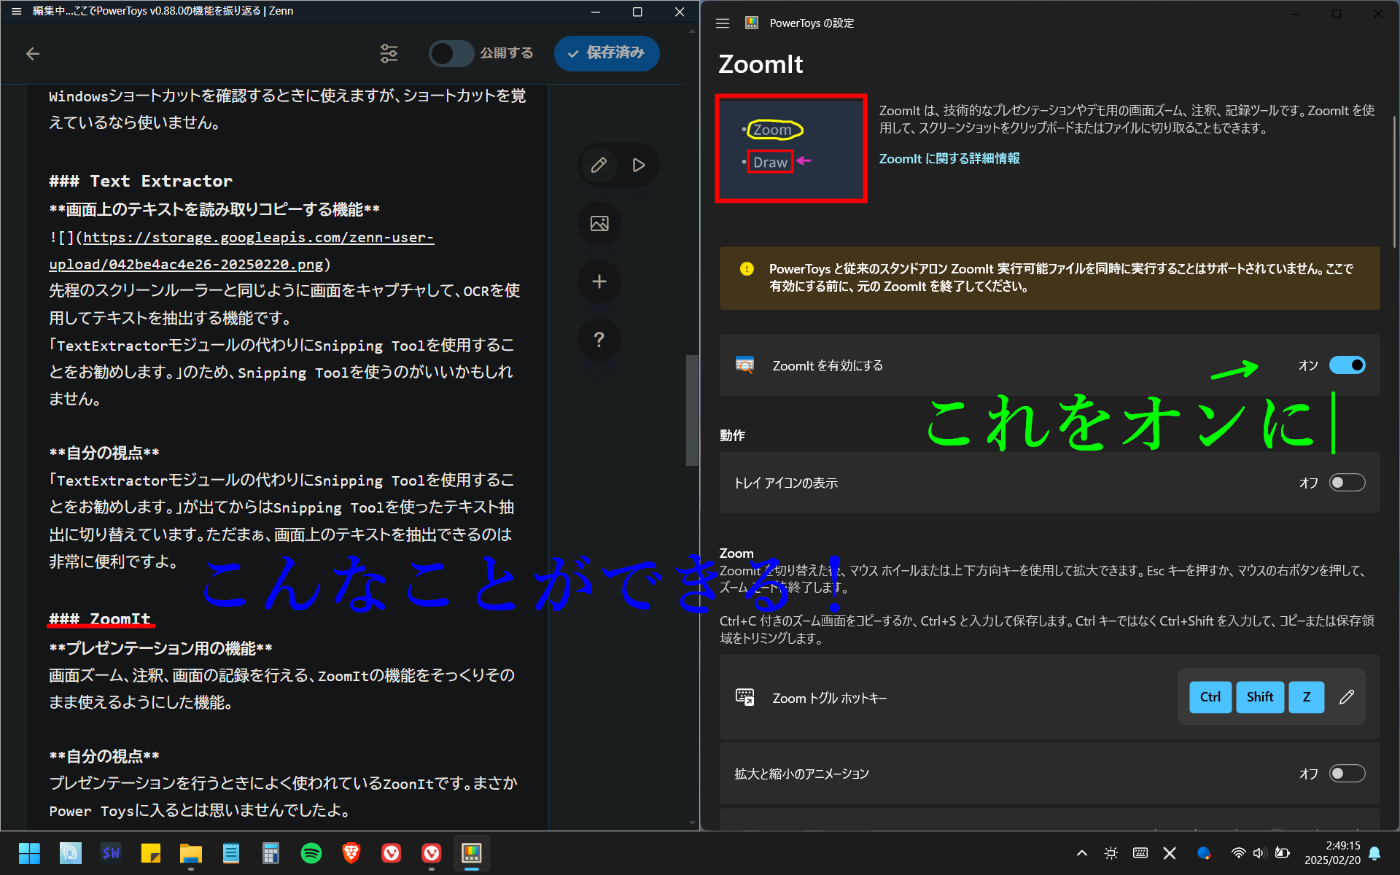This screenshot has width=1400, height=875.
Task: Open the volume control in system tray
Action: click(1259, 853)
